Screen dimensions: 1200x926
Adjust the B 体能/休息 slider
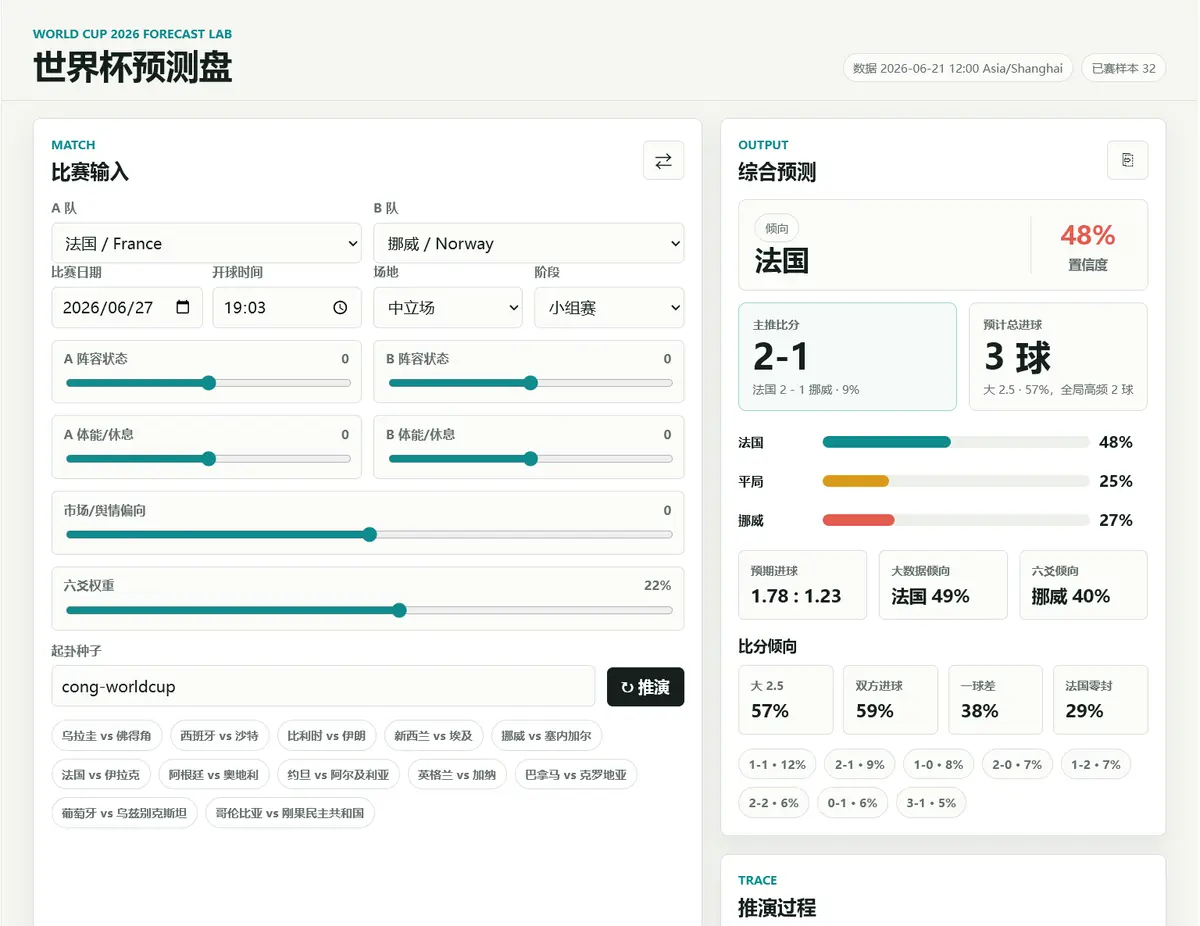click(x=530, y=459)
